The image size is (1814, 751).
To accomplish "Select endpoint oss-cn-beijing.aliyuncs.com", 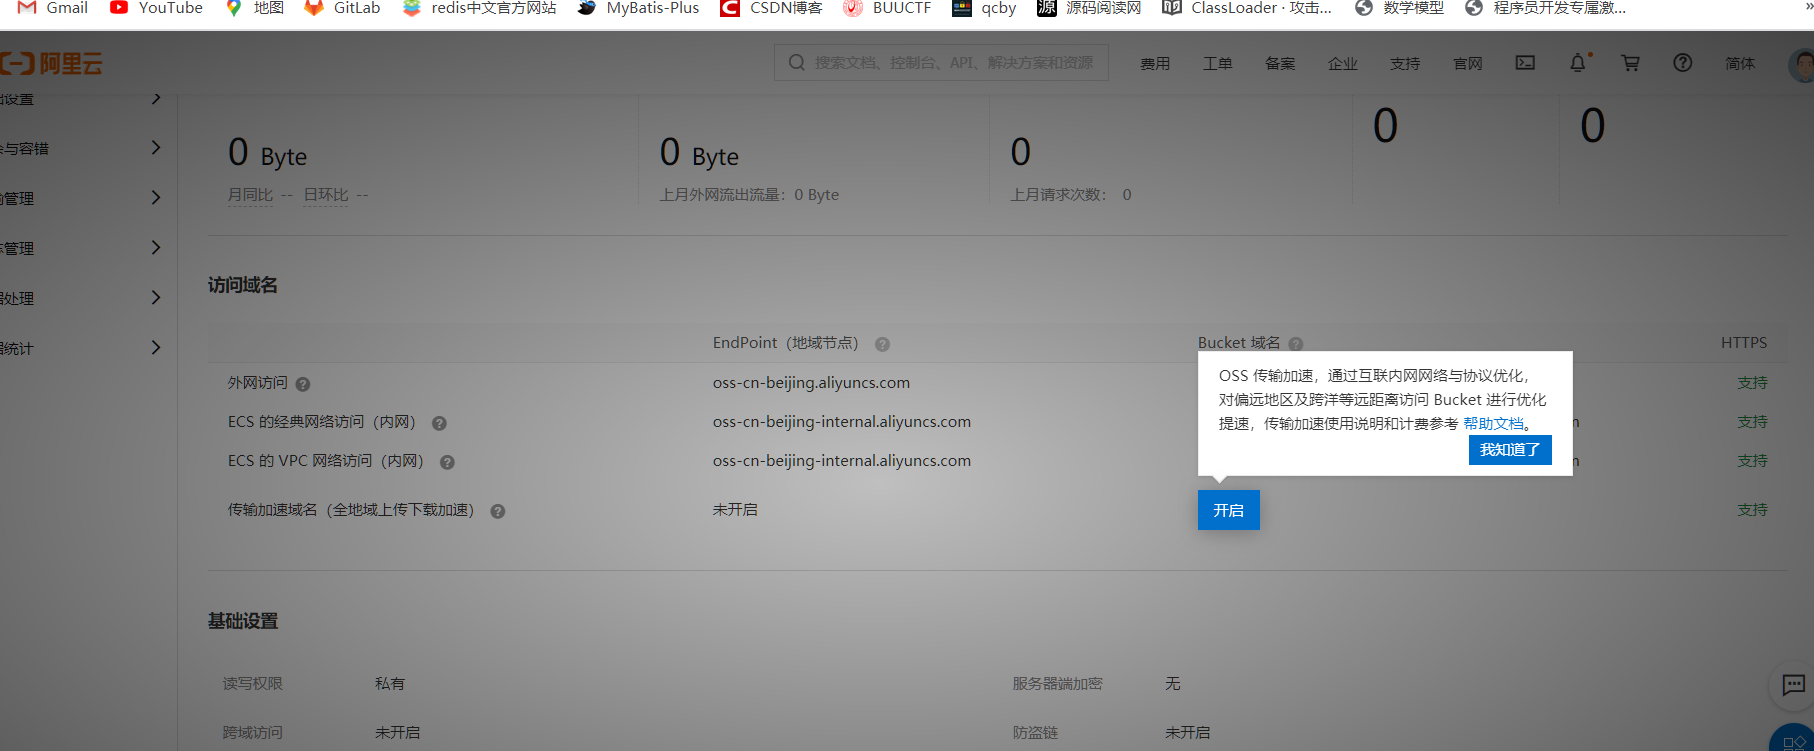I will coord(811,383).
